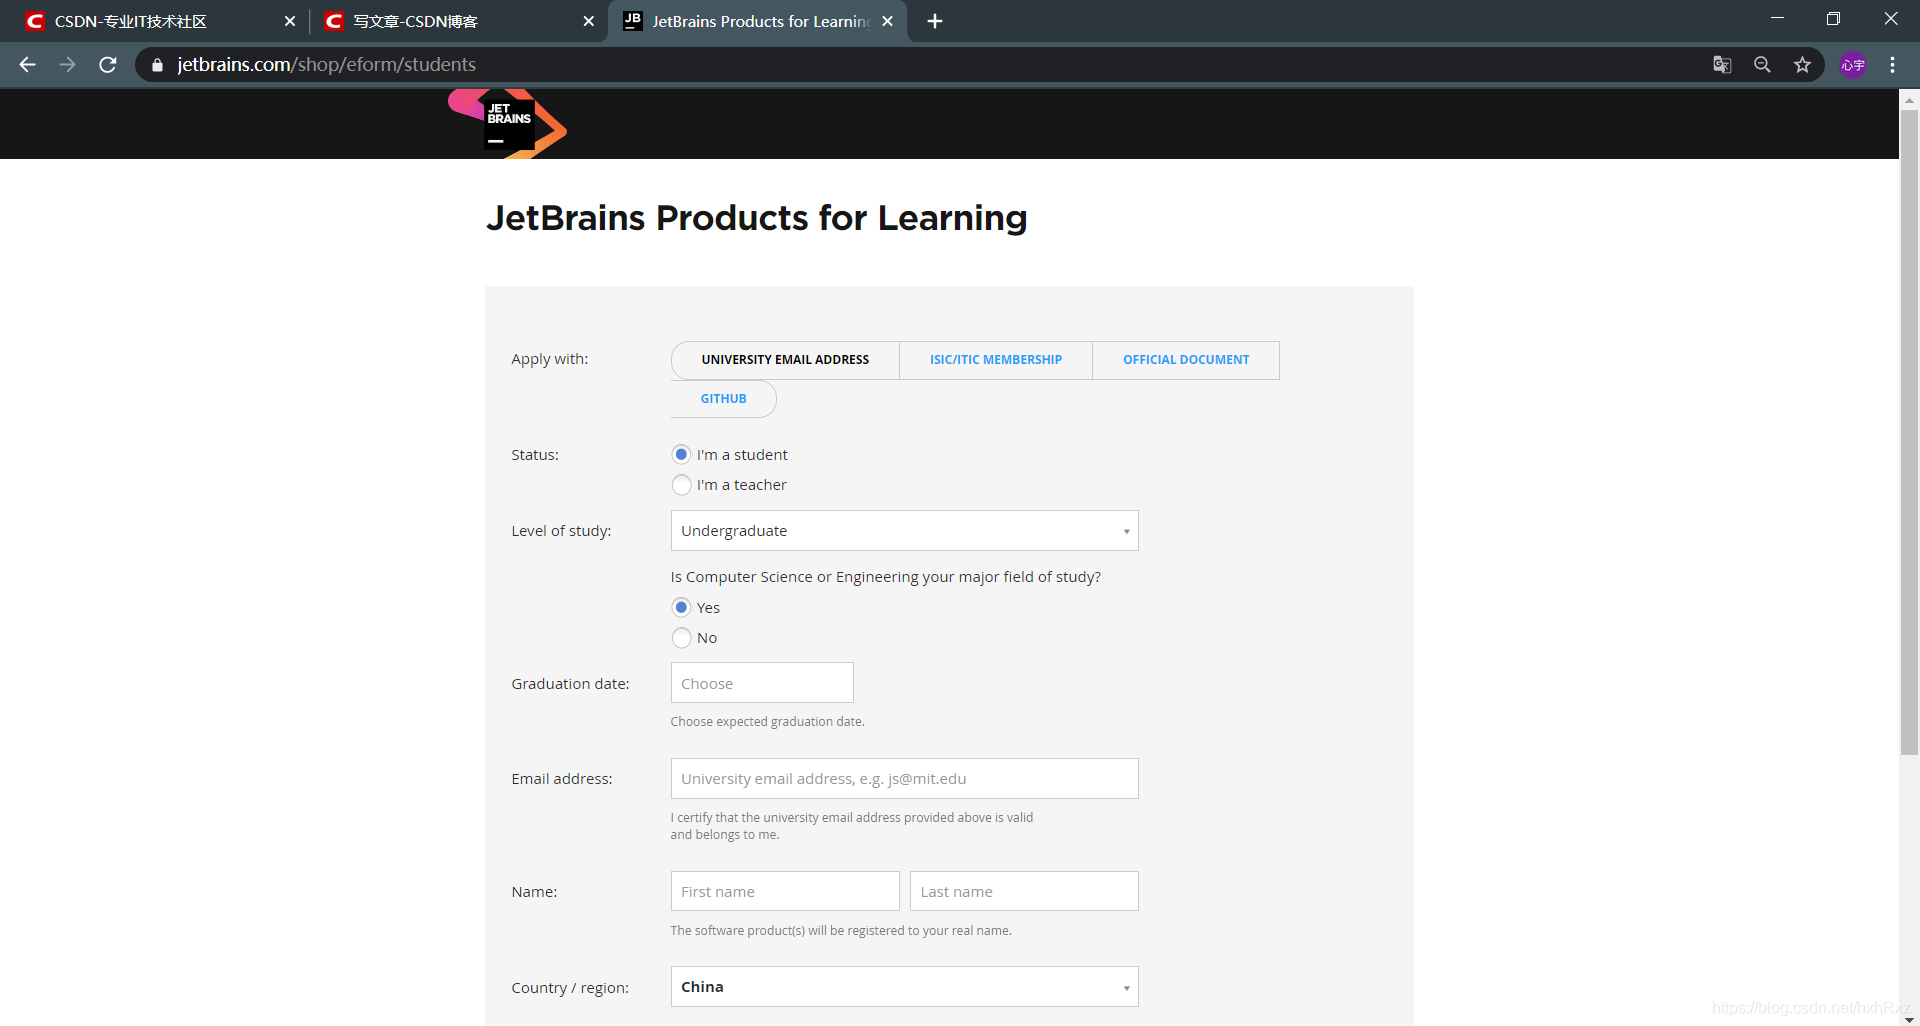
Task: Bookmark this page with the star icon
Action: [x=1802, y=65]
